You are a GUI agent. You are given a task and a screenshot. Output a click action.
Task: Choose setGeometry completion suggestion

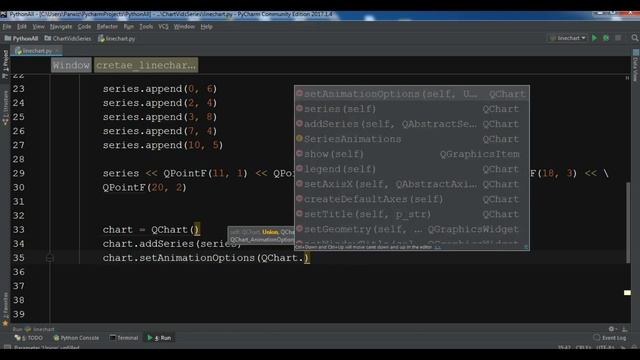point(412,229)
